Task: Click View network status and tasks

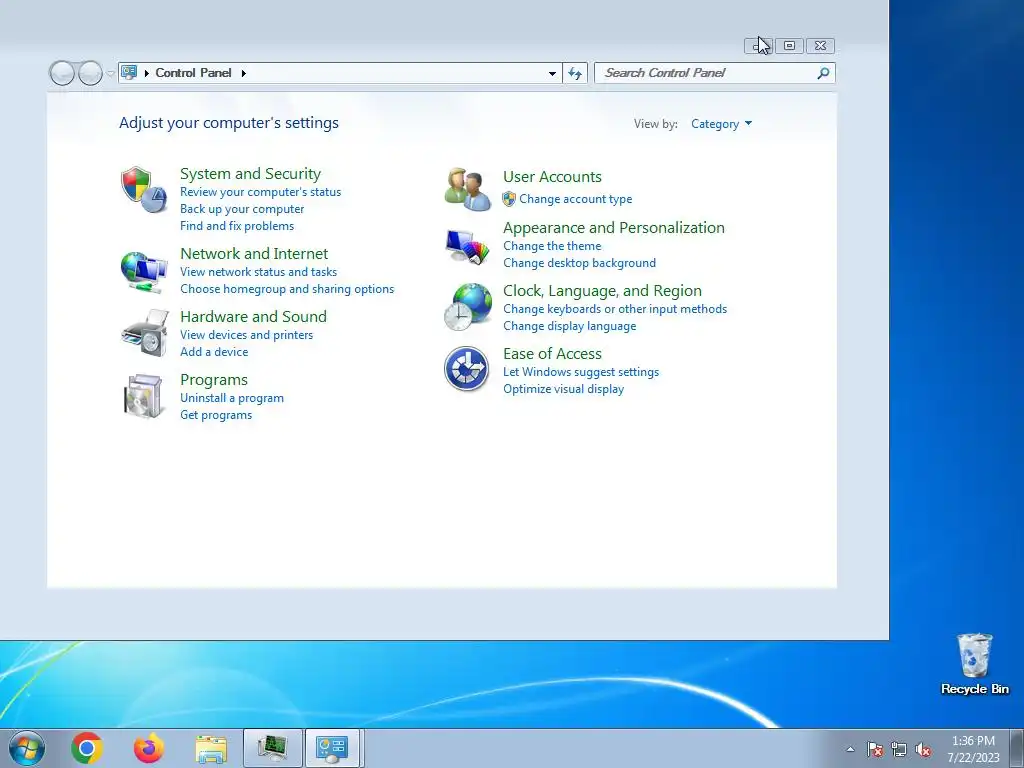Action: click(258, 272)
